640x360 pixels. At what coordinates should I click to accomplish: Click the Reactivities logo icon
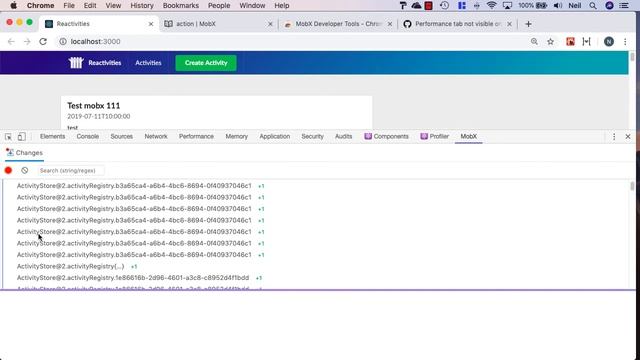pyautogui.click(x=76, y=62)
